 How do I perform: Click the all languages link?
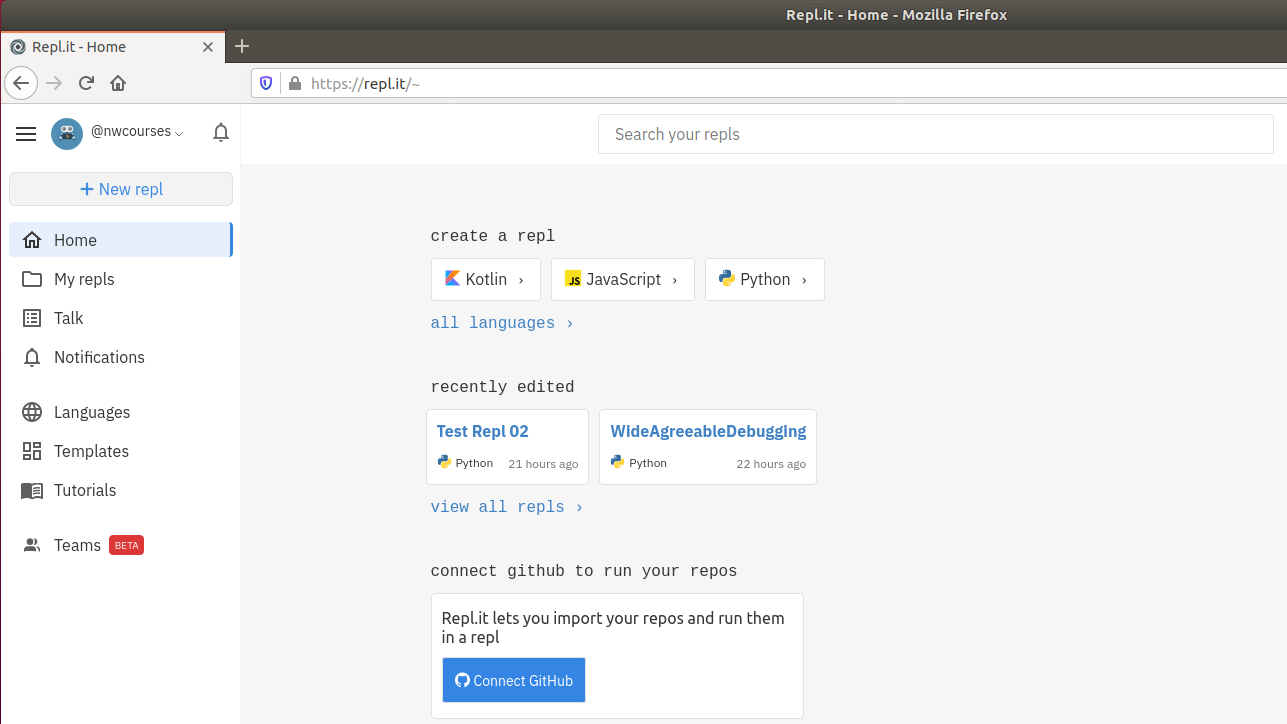502,323
